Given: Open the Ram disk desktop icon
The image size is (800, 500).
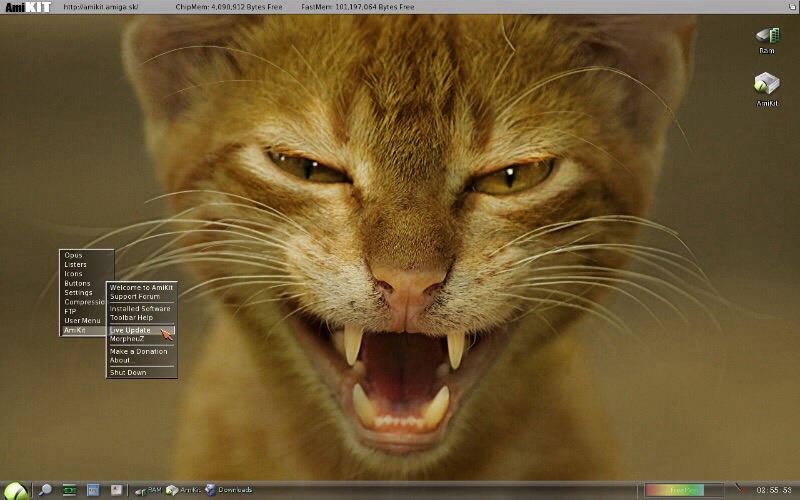Looking at the screenshot, I should (767, 37).
